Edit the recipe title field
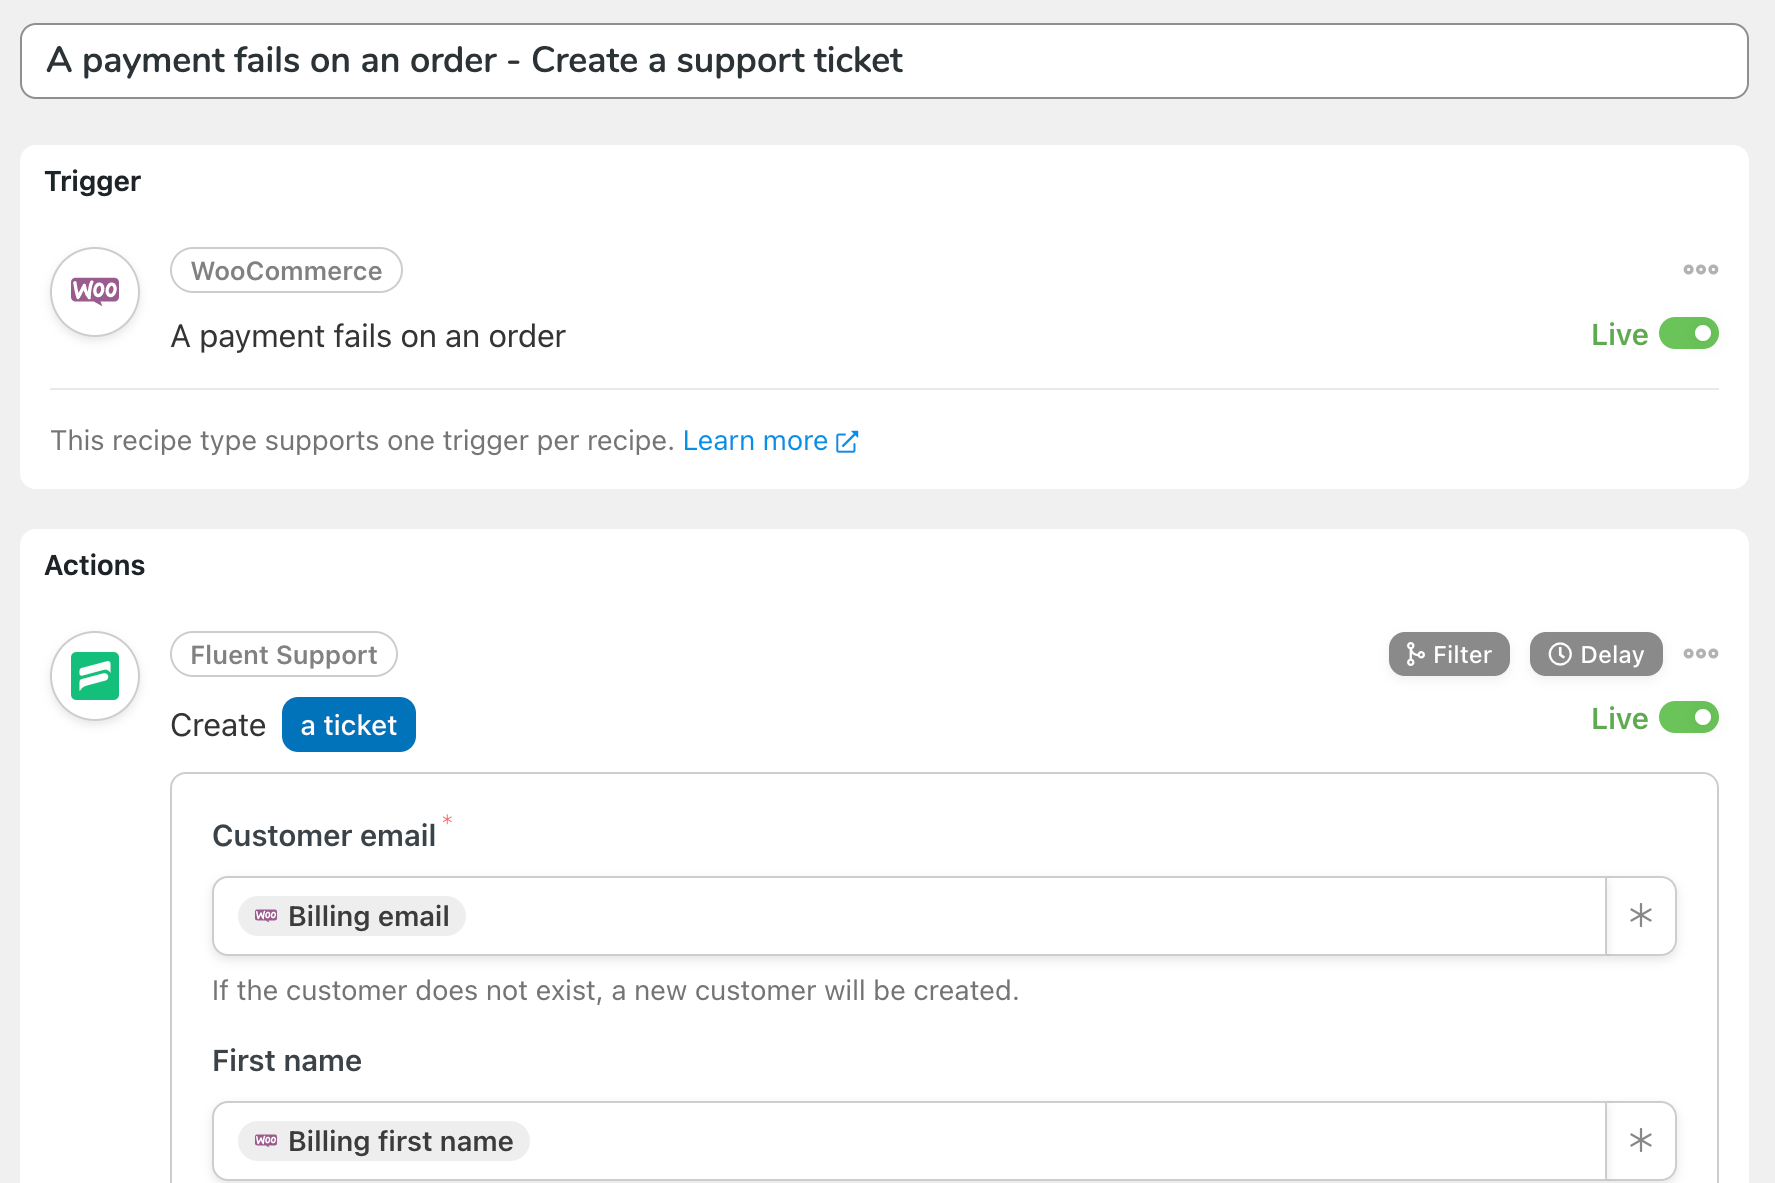Image resolution: width=1775 pixels, height=1183 pixels. (884, 61)
